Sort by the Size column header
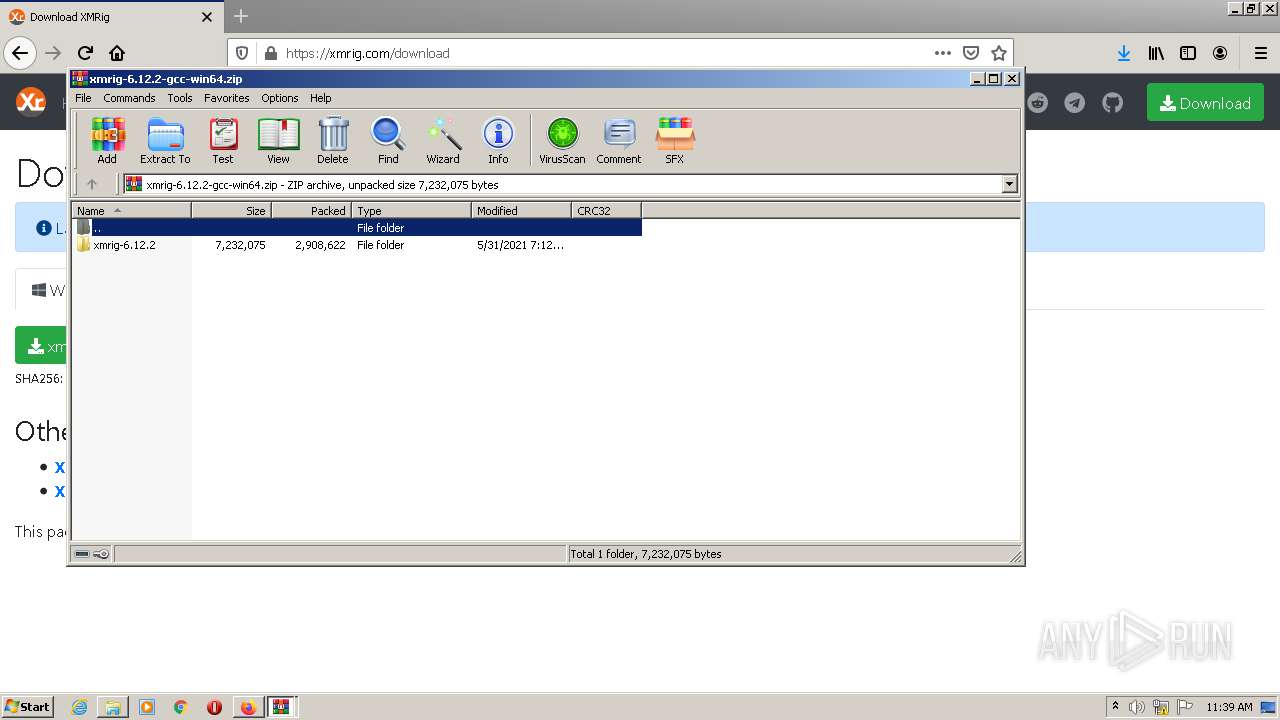Viewport: 1280px width, 720px height. click(231, 210)
